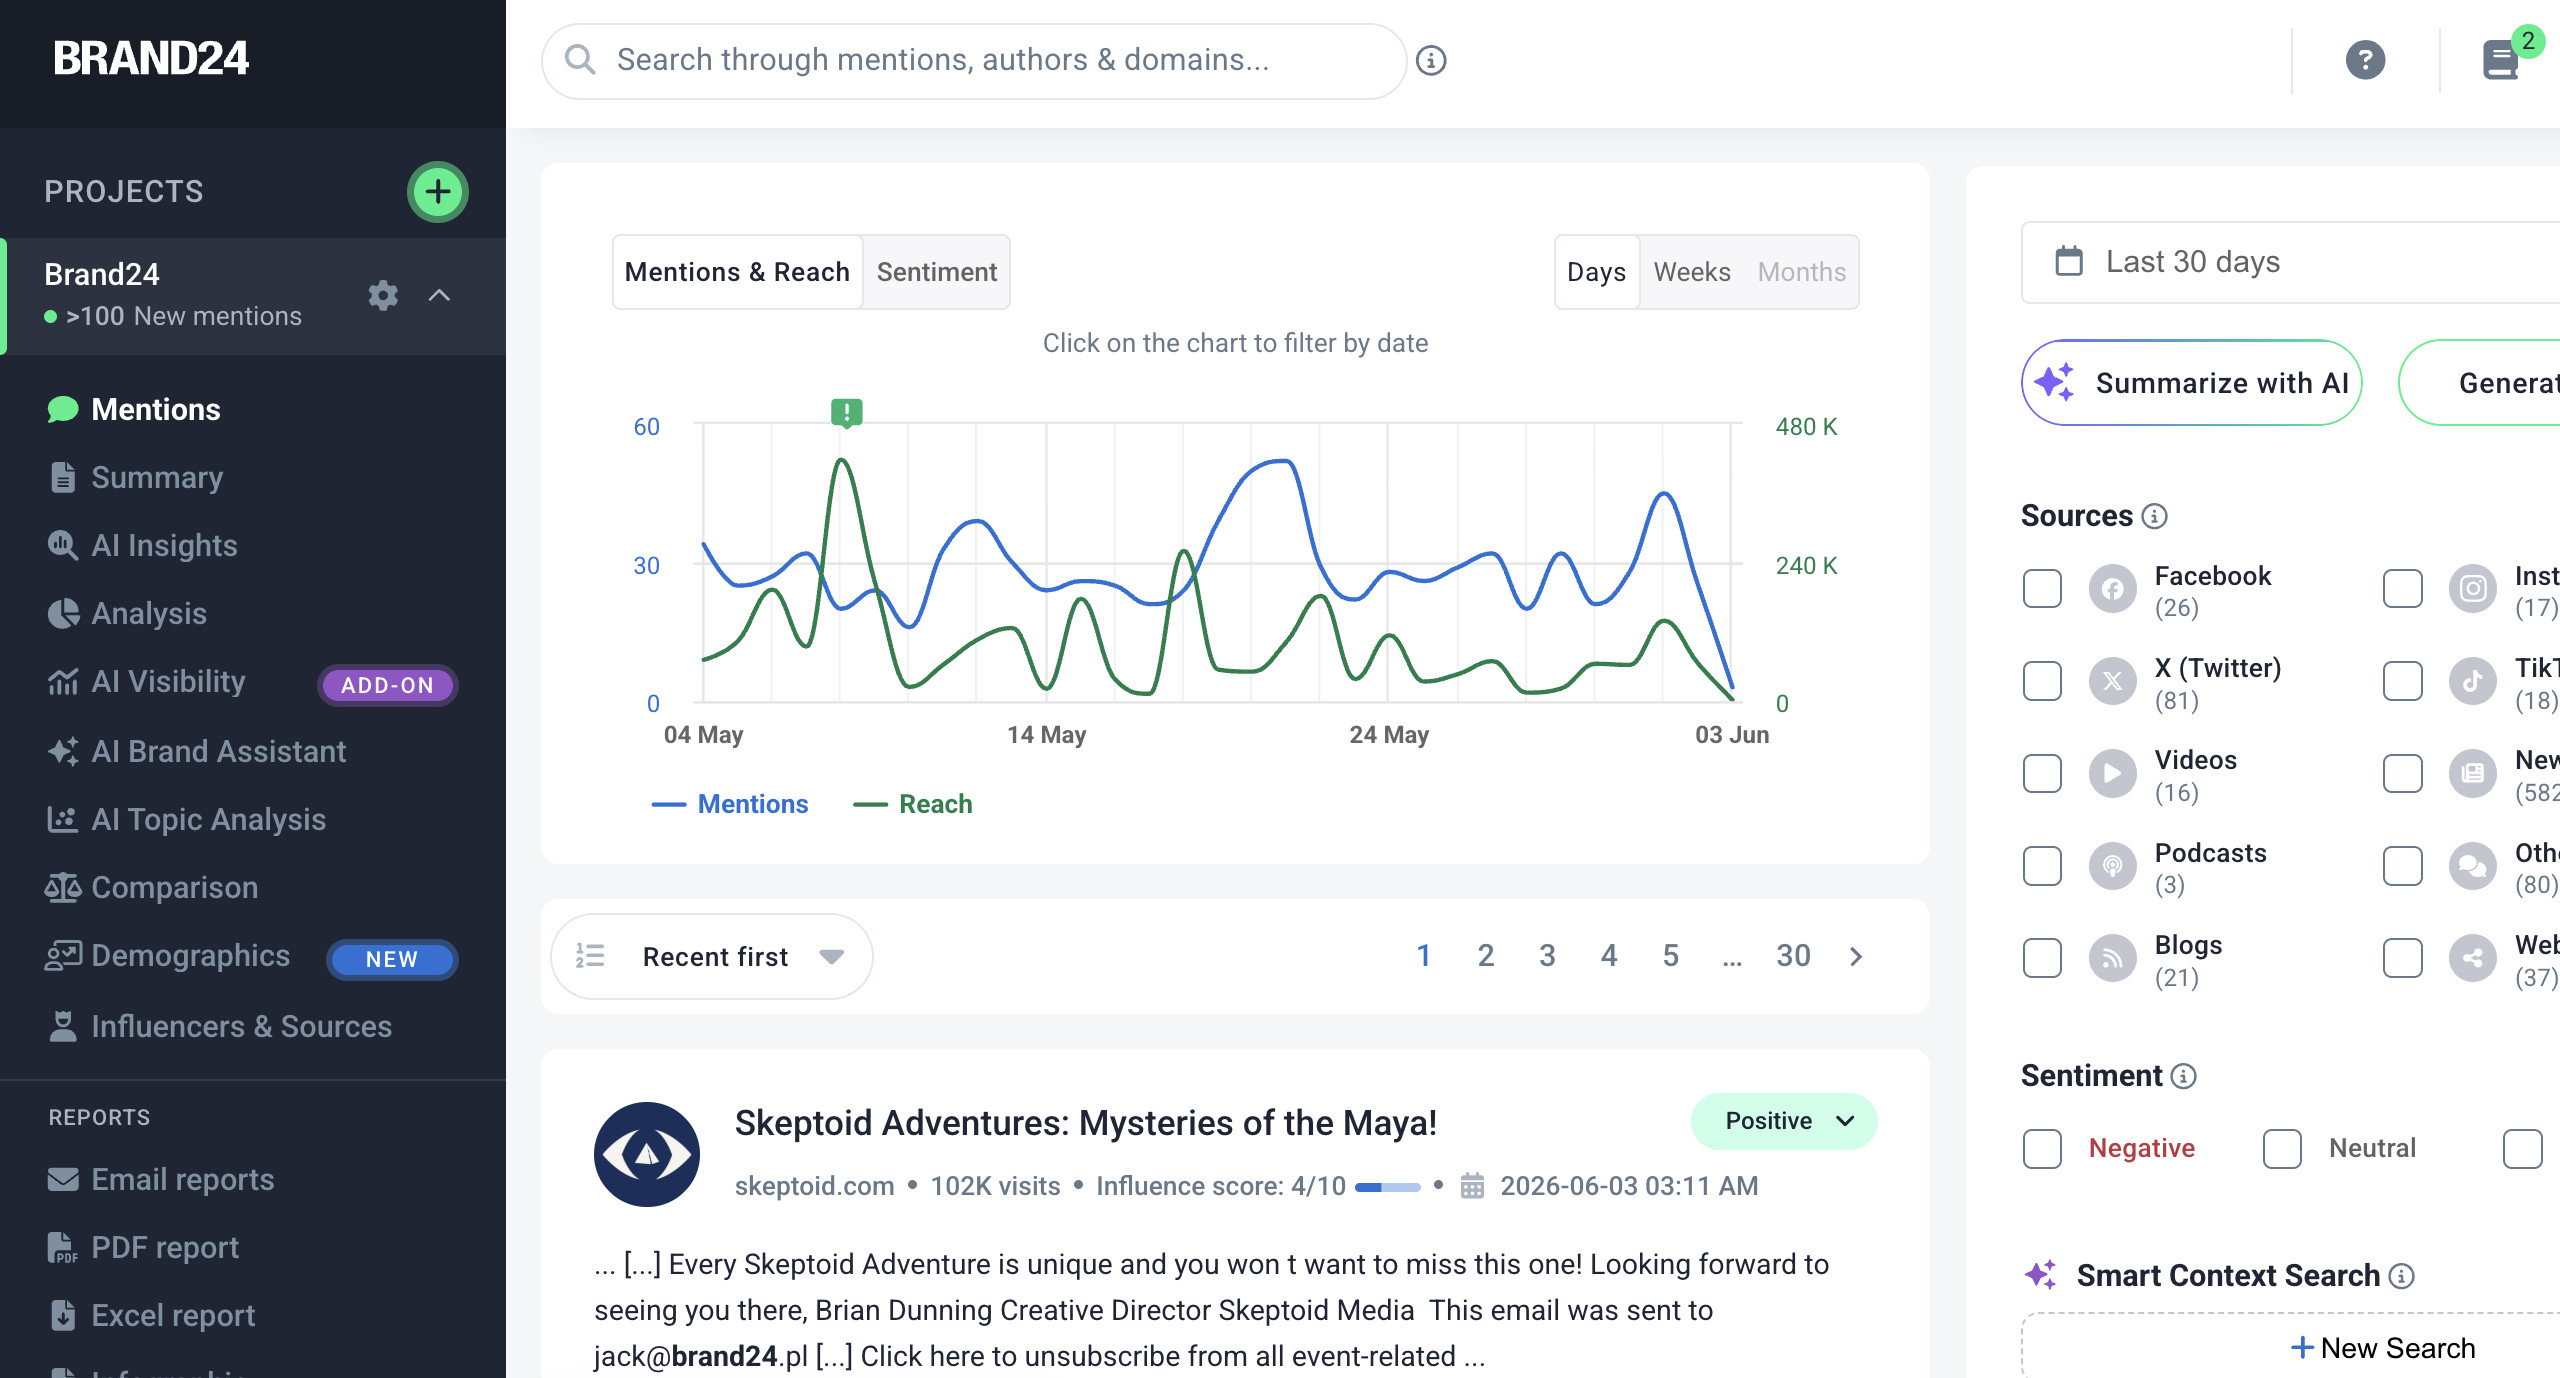Add a new project with the plus button
Viewport: 2560px width, 1378px height.
438,191
